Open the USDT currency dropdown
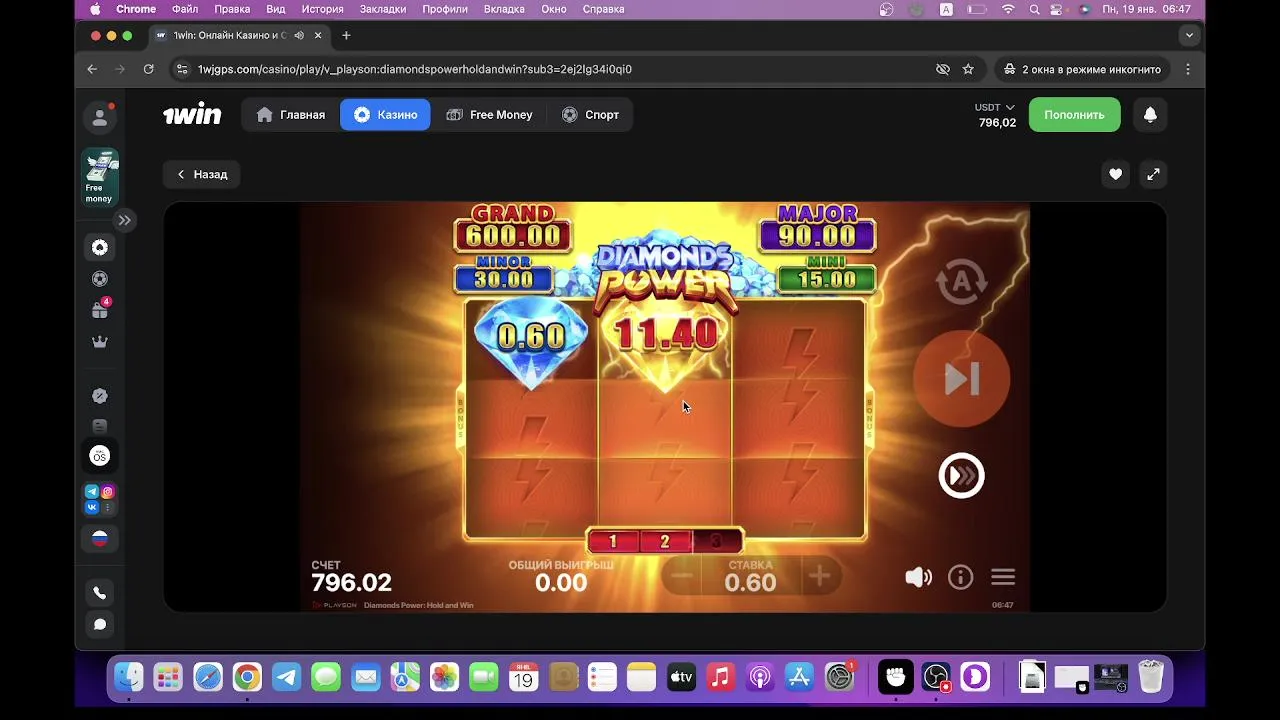This screenshot has width=1280, height=720. click(x=995, y=107)
